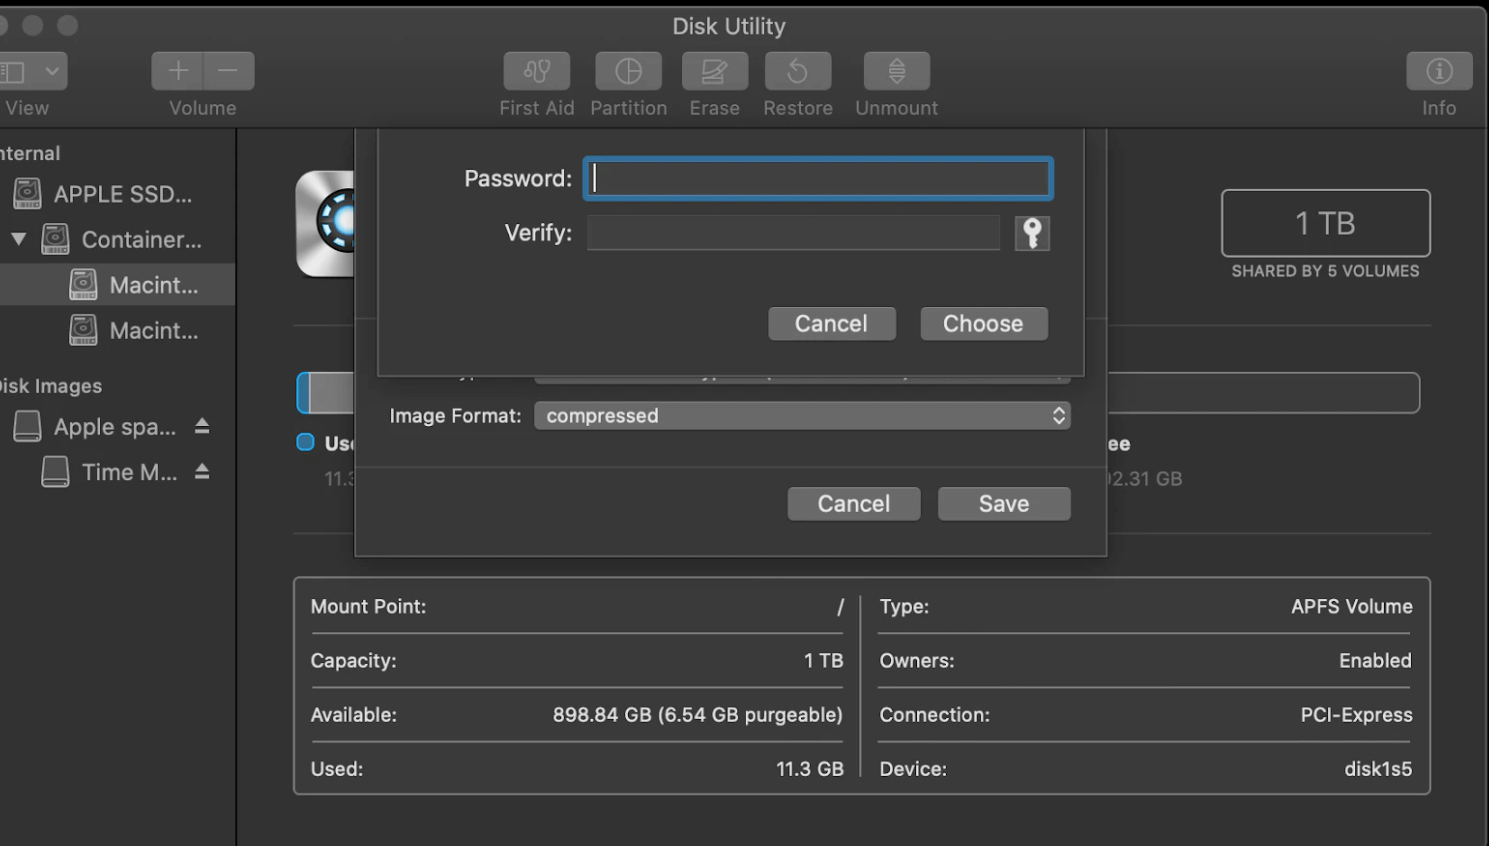The width and height of the screenshot is (1489, 846).
Task: Click the add volume plus button
Action: tap(178, 71)
